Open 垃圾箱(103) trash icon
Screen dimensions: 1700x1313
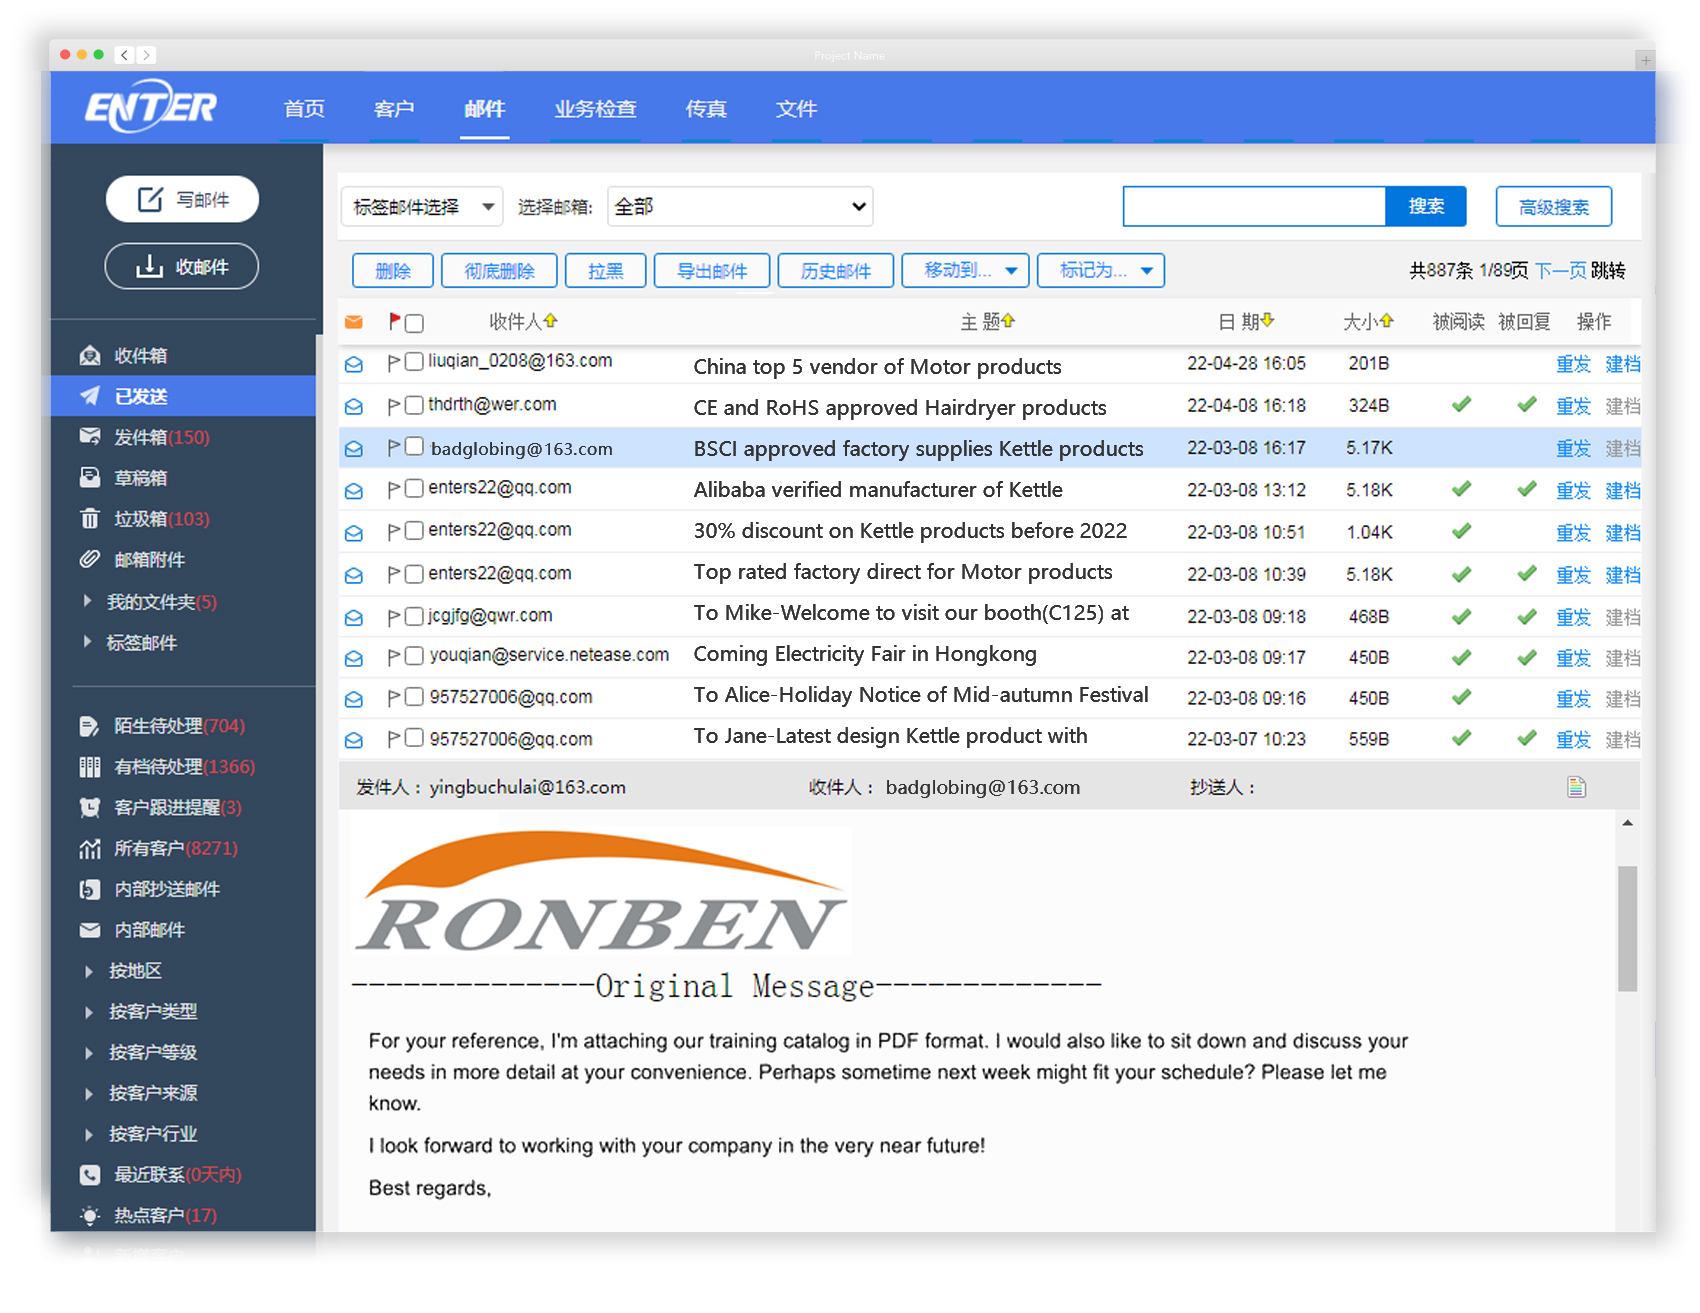90,519
